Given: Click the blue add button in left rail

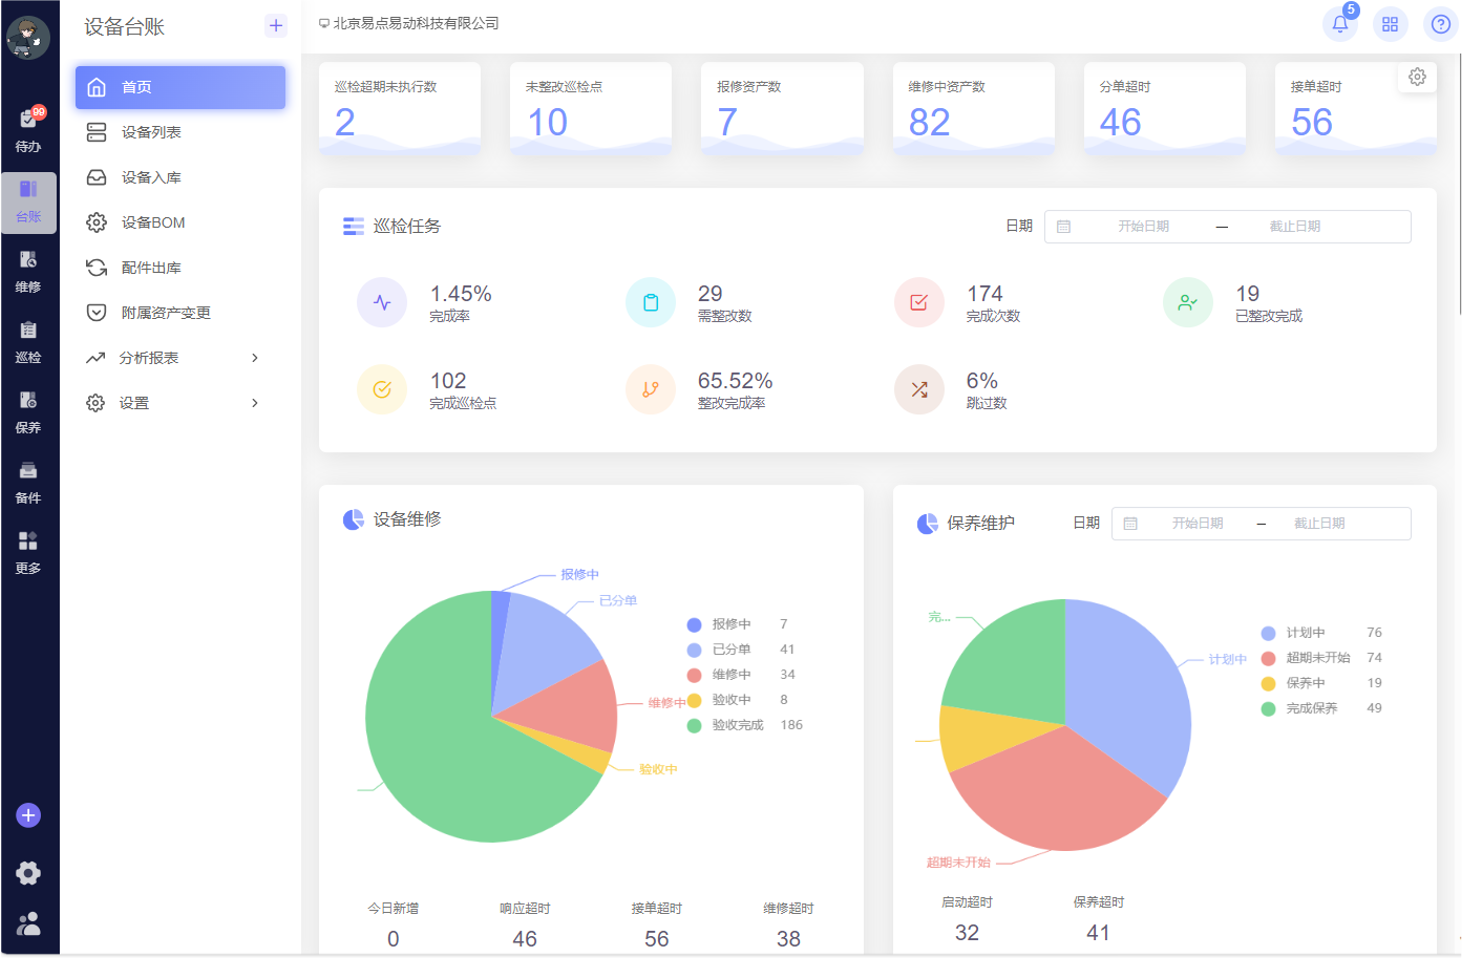Looking at the screenshot, I should click(28, 815).
